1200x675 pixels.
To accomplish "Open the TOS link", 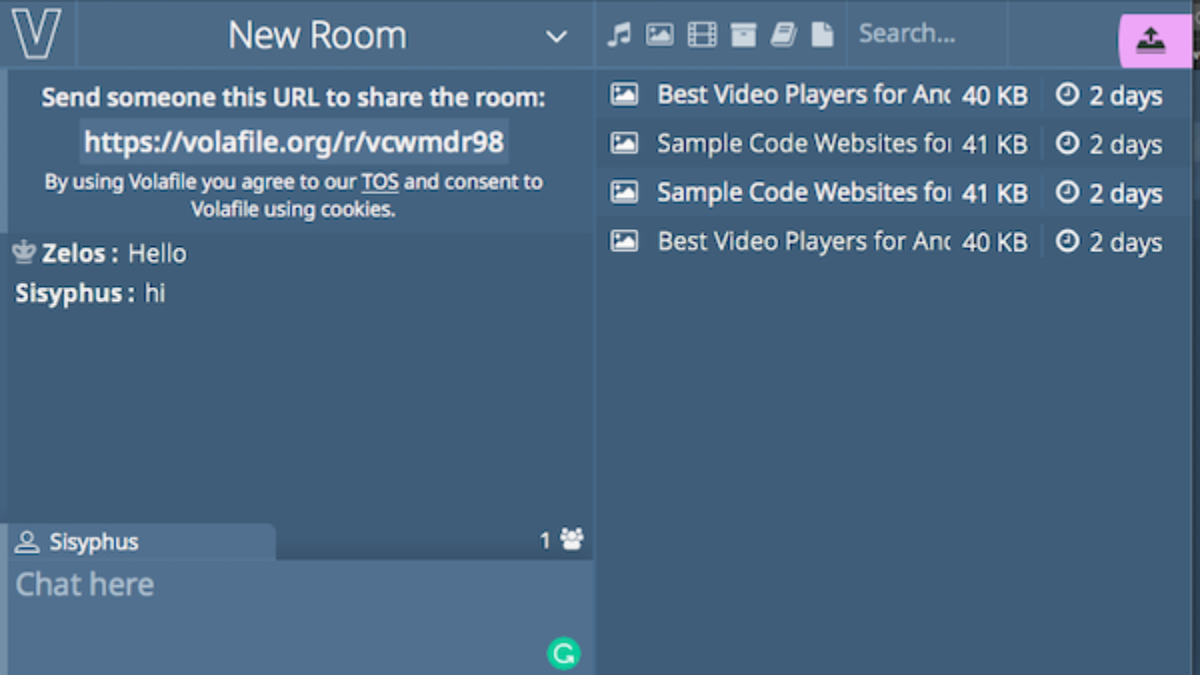I will tap(380, 183).
